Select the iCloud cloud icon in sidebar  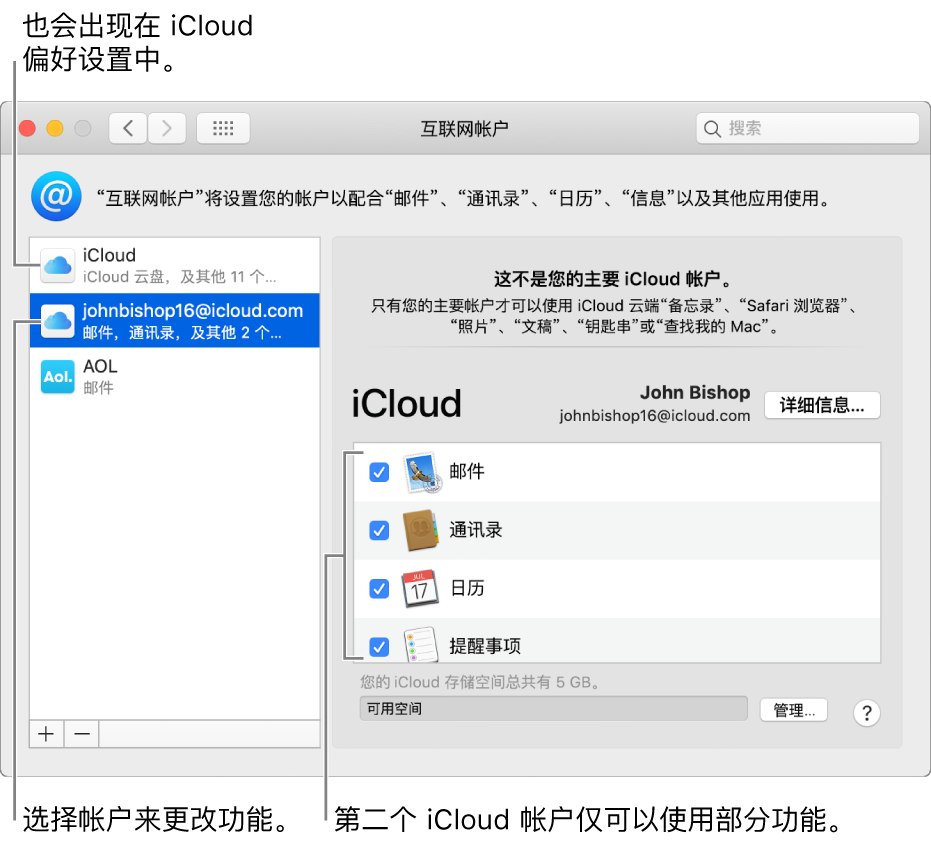pyautogui.click(x=57, y=264)
